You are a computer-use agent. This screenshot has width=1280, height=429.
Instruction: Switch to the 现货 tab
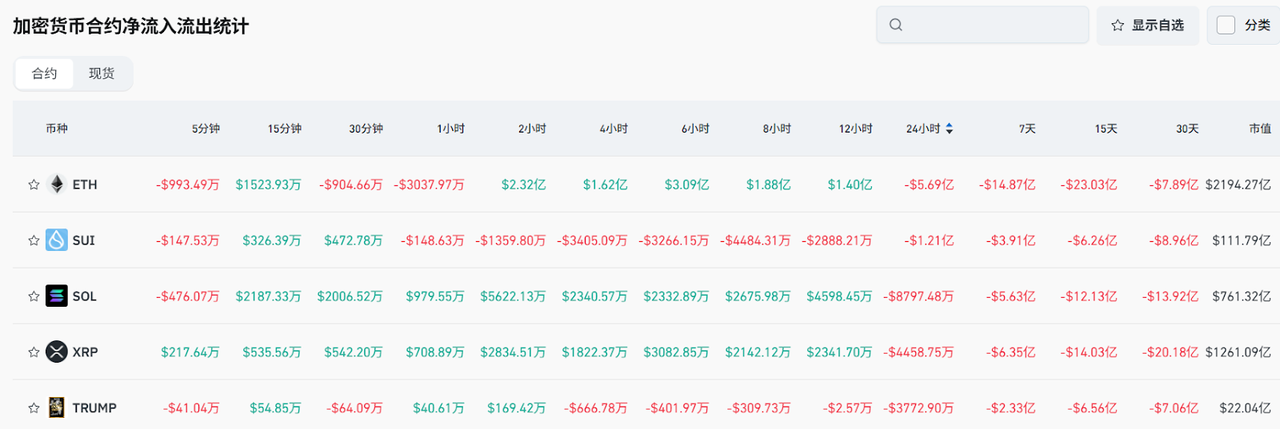tap(101, 73)
